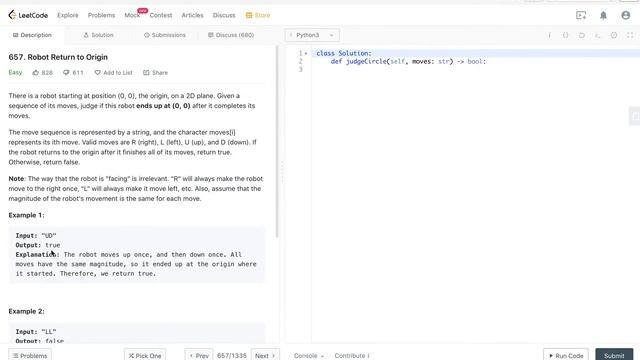Open the Contest page
This screenshot has height=360, width=640.
tap(161, 15)
